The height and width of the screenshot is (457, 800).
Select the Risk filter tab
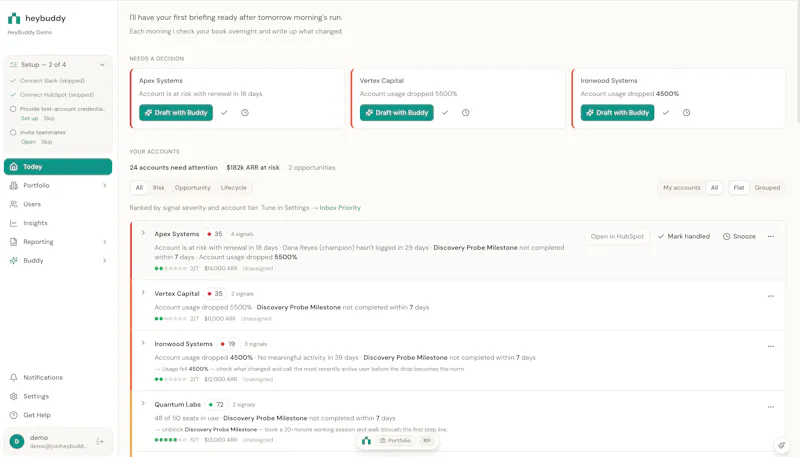tap(159, 188)
